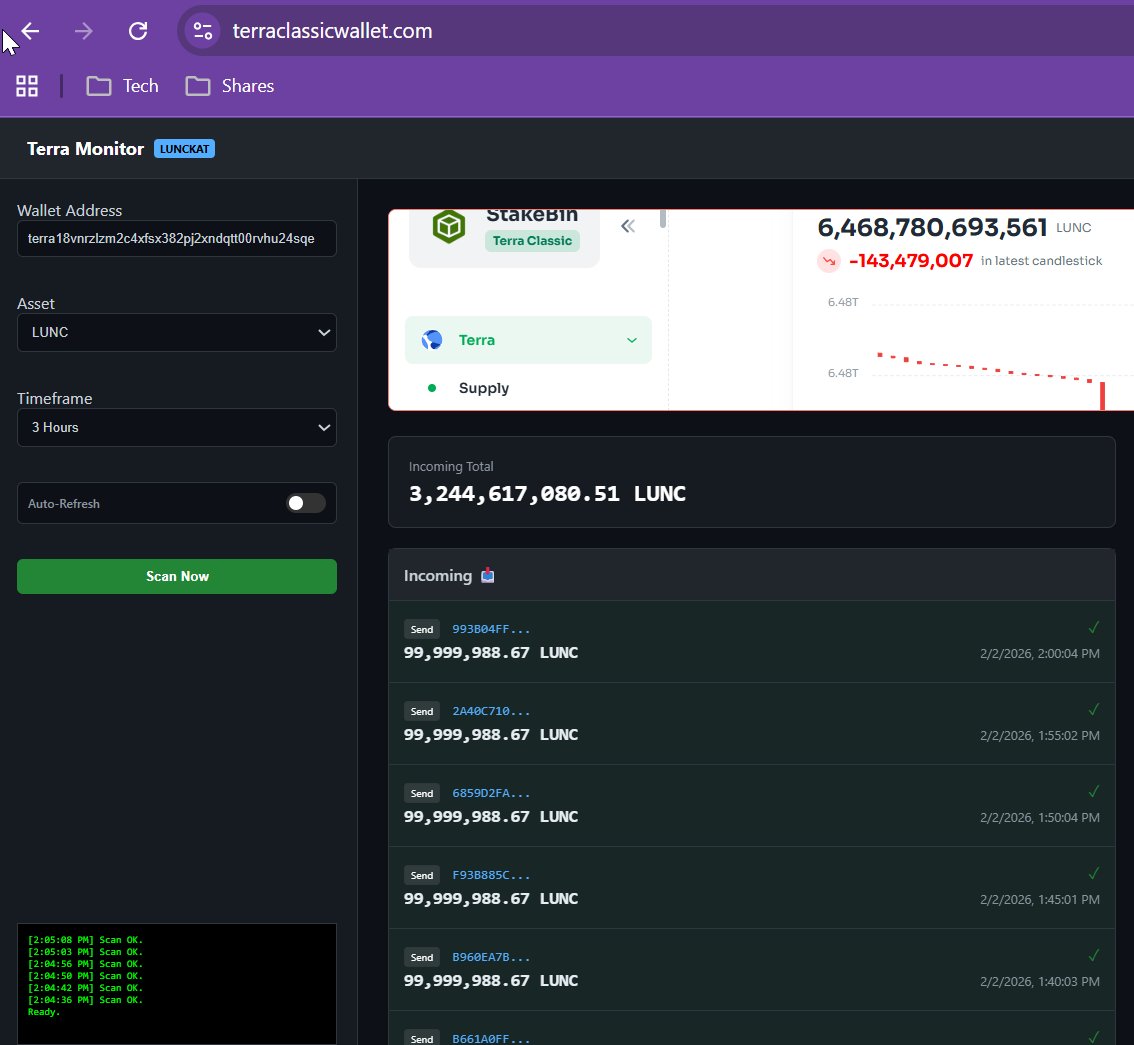Screen dimensions: 1134x1045
Task: Click Send tag on 993B04FF transaction
Action: coord(422,629)
